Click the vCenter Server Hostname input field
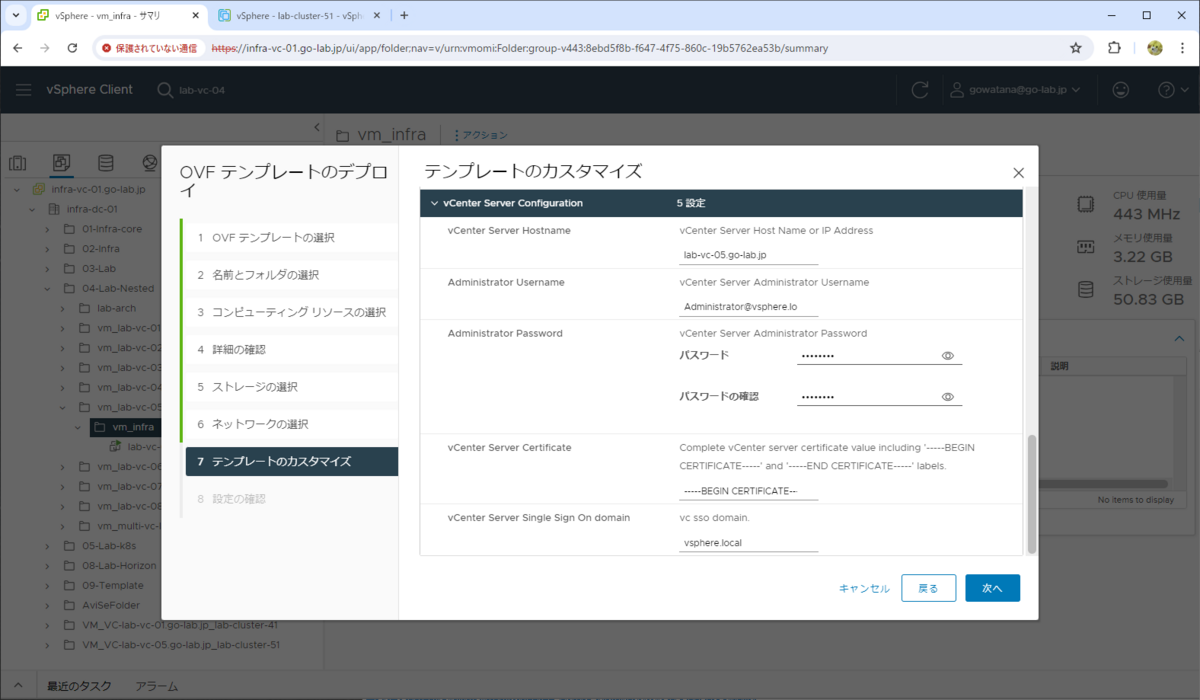This screenshot has width=1200, height=700. pos(748,255)
